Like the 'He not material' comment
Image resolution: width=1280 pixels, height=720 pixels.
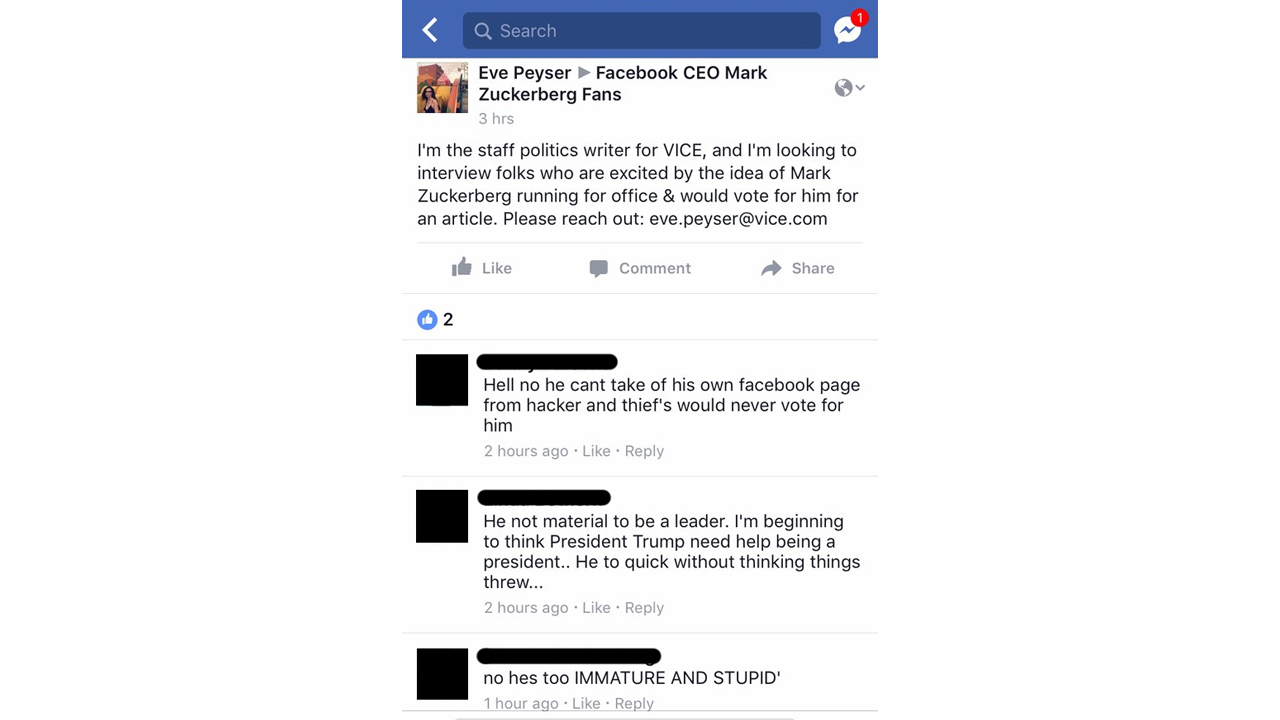click(x=596, y=608)
